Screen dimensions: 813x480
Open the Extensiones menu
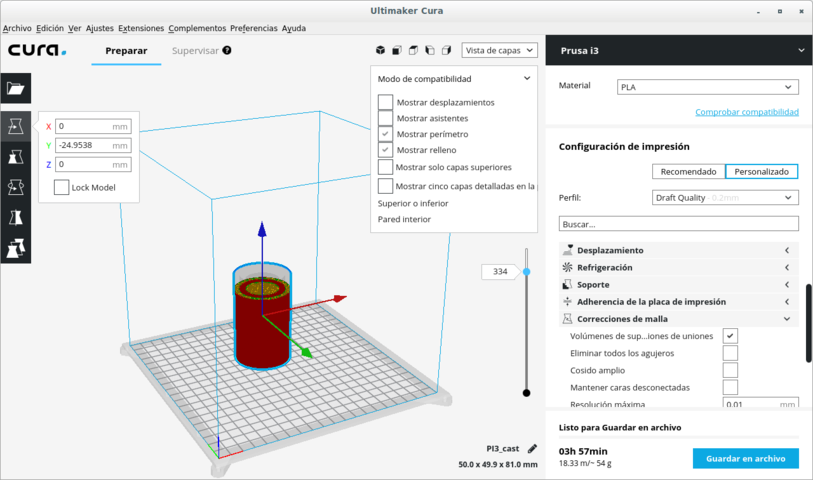point(141,28)
